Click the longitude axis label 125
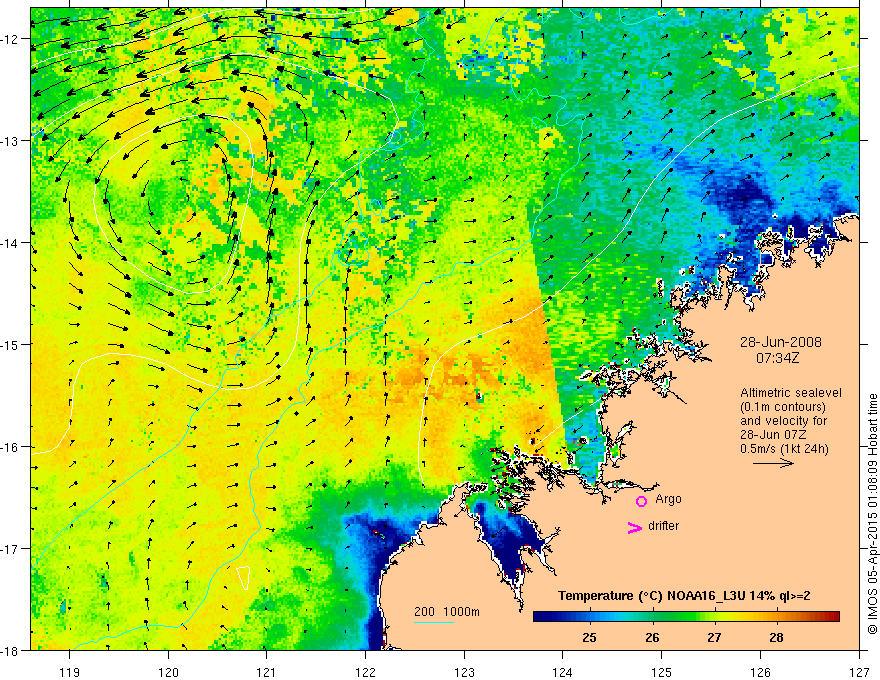 pyautogui.click(x=662, y=672)
